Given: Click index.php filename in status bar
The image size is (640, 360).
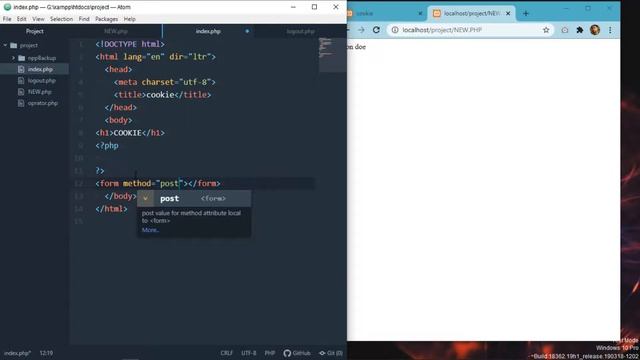Looking at the screenshot, I should 17,353.
